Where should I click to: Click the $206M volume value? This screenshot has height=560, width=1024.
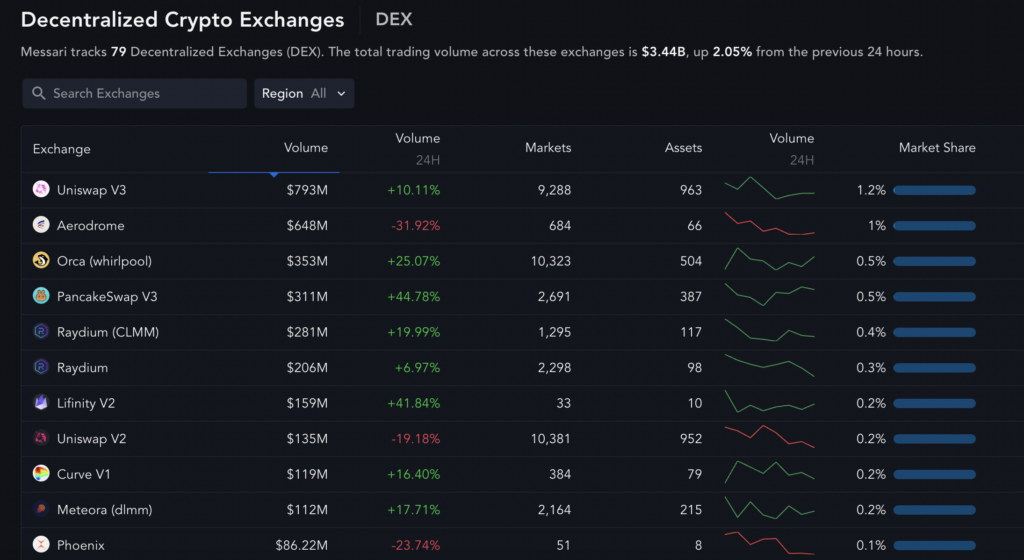(x=307, y=367)
